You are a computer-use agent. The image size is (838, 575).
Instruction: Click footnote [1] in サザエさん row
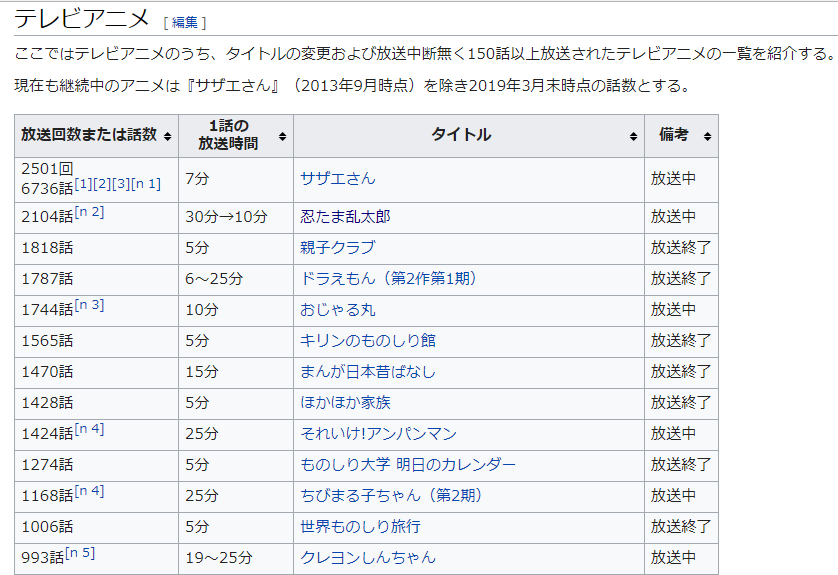(x=83, y=184)
